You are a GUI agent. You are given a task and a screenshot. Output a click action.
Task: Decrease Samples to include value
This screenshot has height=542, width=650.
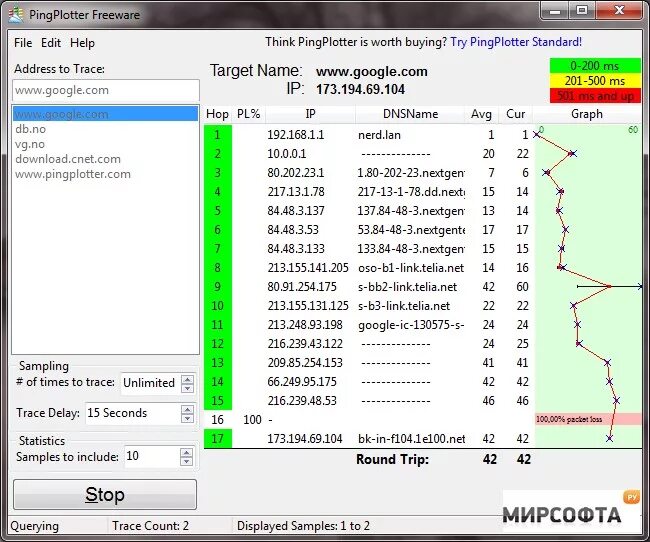click(187, 462)
